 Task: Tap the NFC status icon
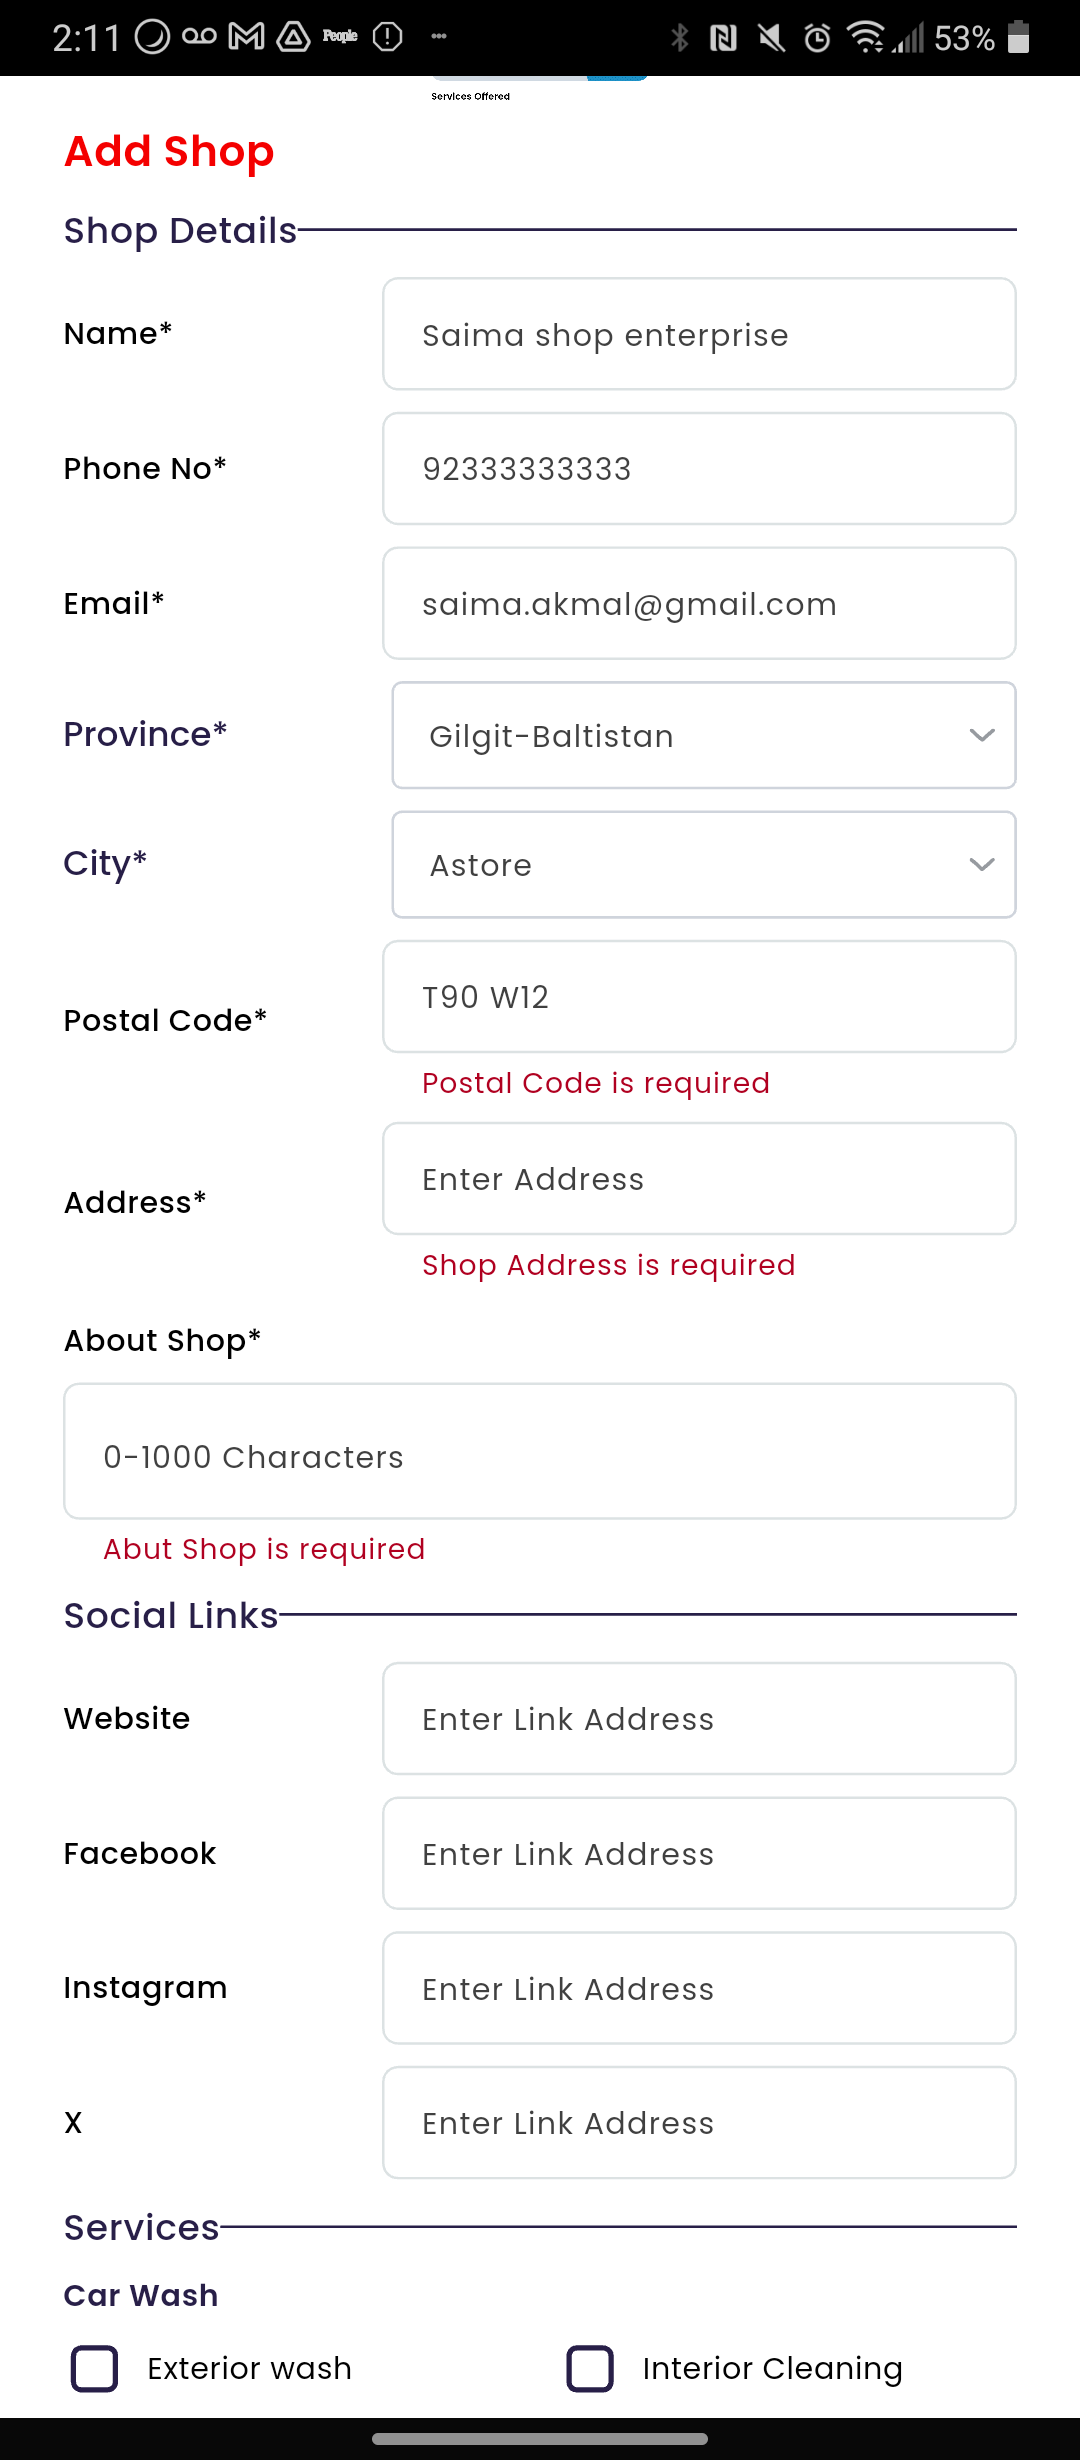pyautogui.click(x=723, y=38)
